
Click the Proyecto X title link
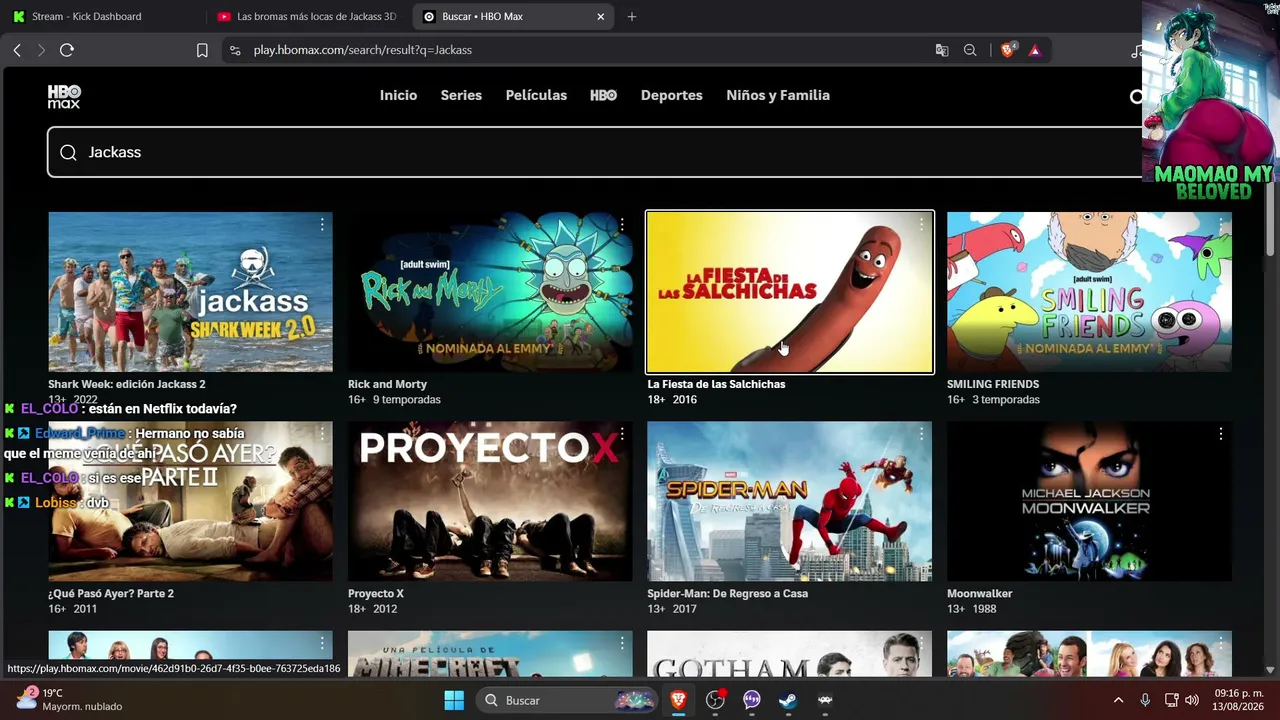(x=376, y=593)
